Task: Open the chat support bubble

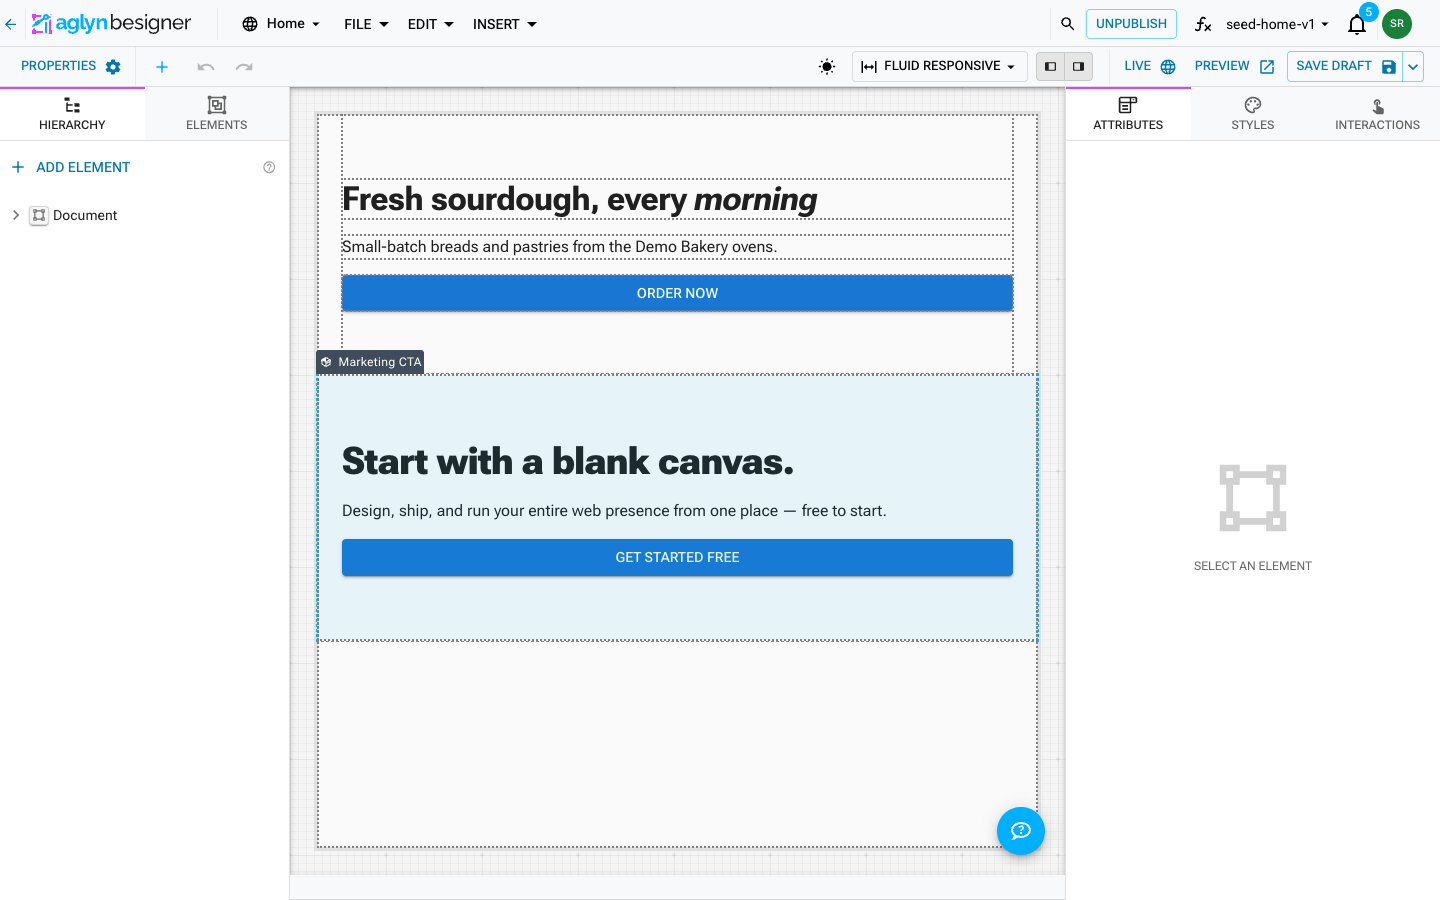Action: click(1021, 831)
